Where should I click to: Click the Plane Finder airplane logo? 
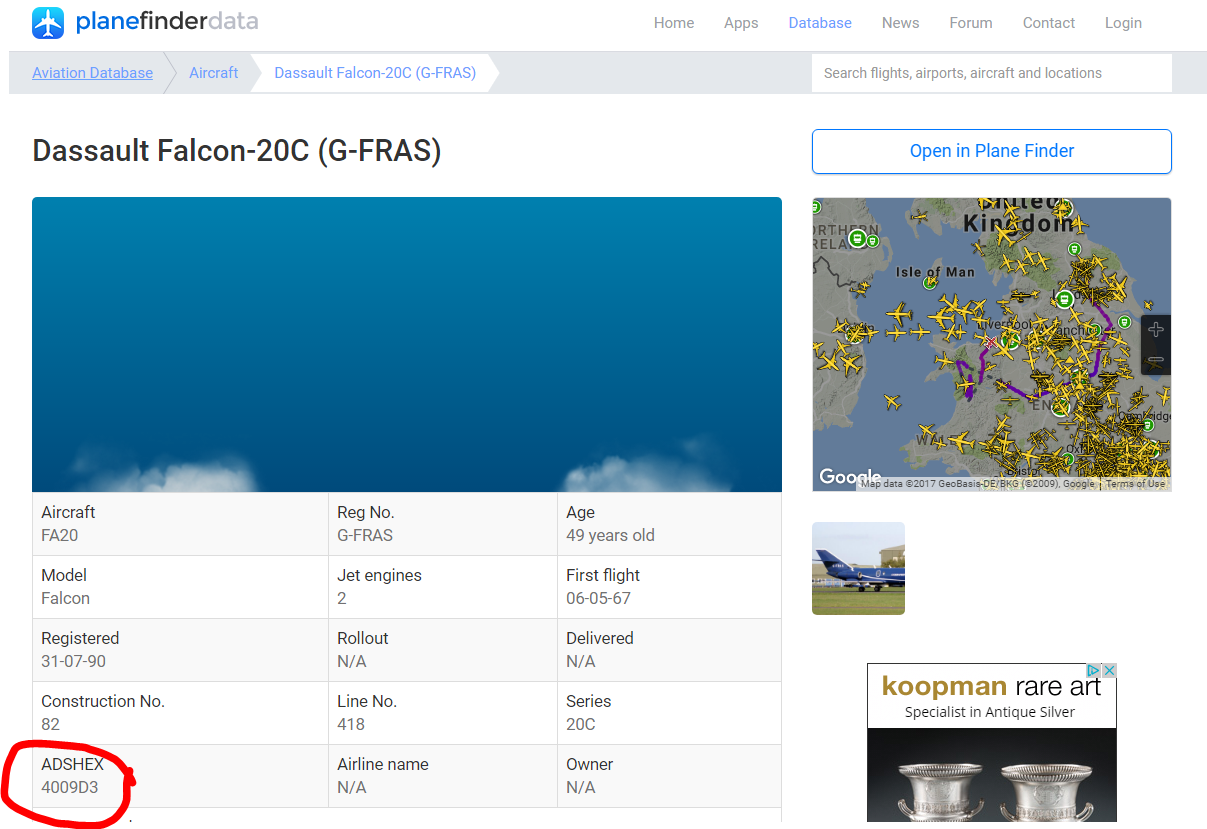[48, 22]
